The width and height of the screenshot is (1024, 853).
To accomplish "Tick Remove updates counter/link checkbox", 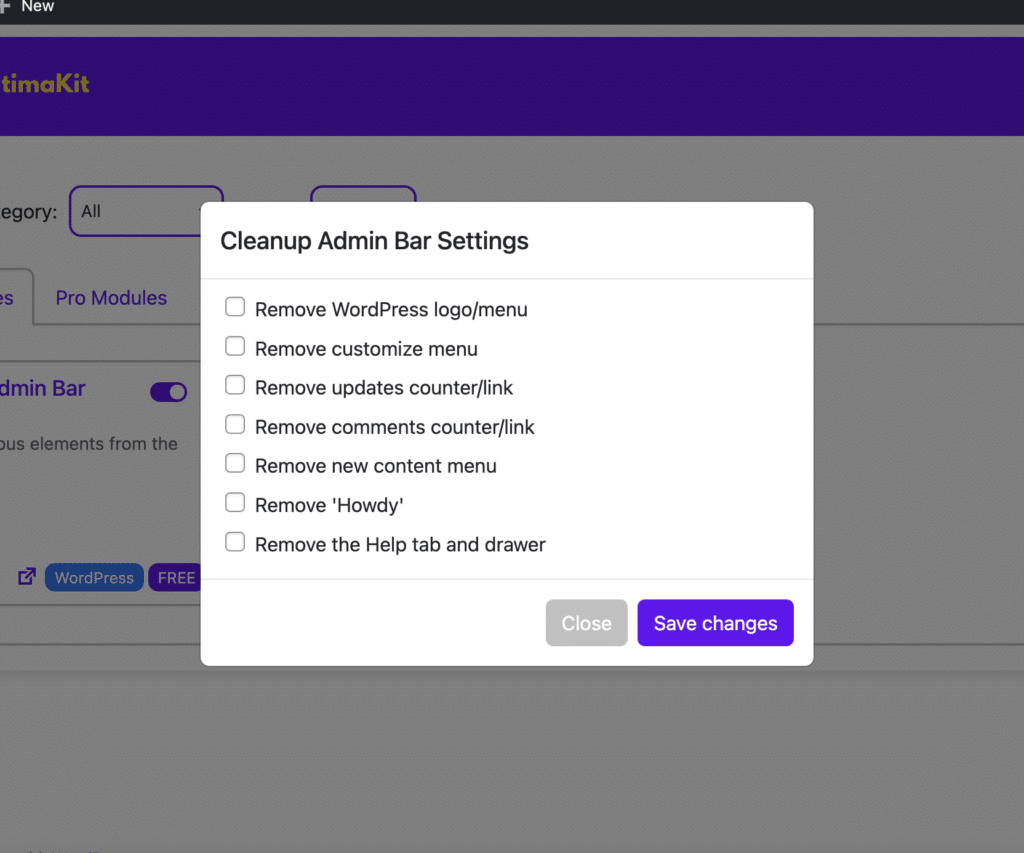I will [x=235, y=385].
